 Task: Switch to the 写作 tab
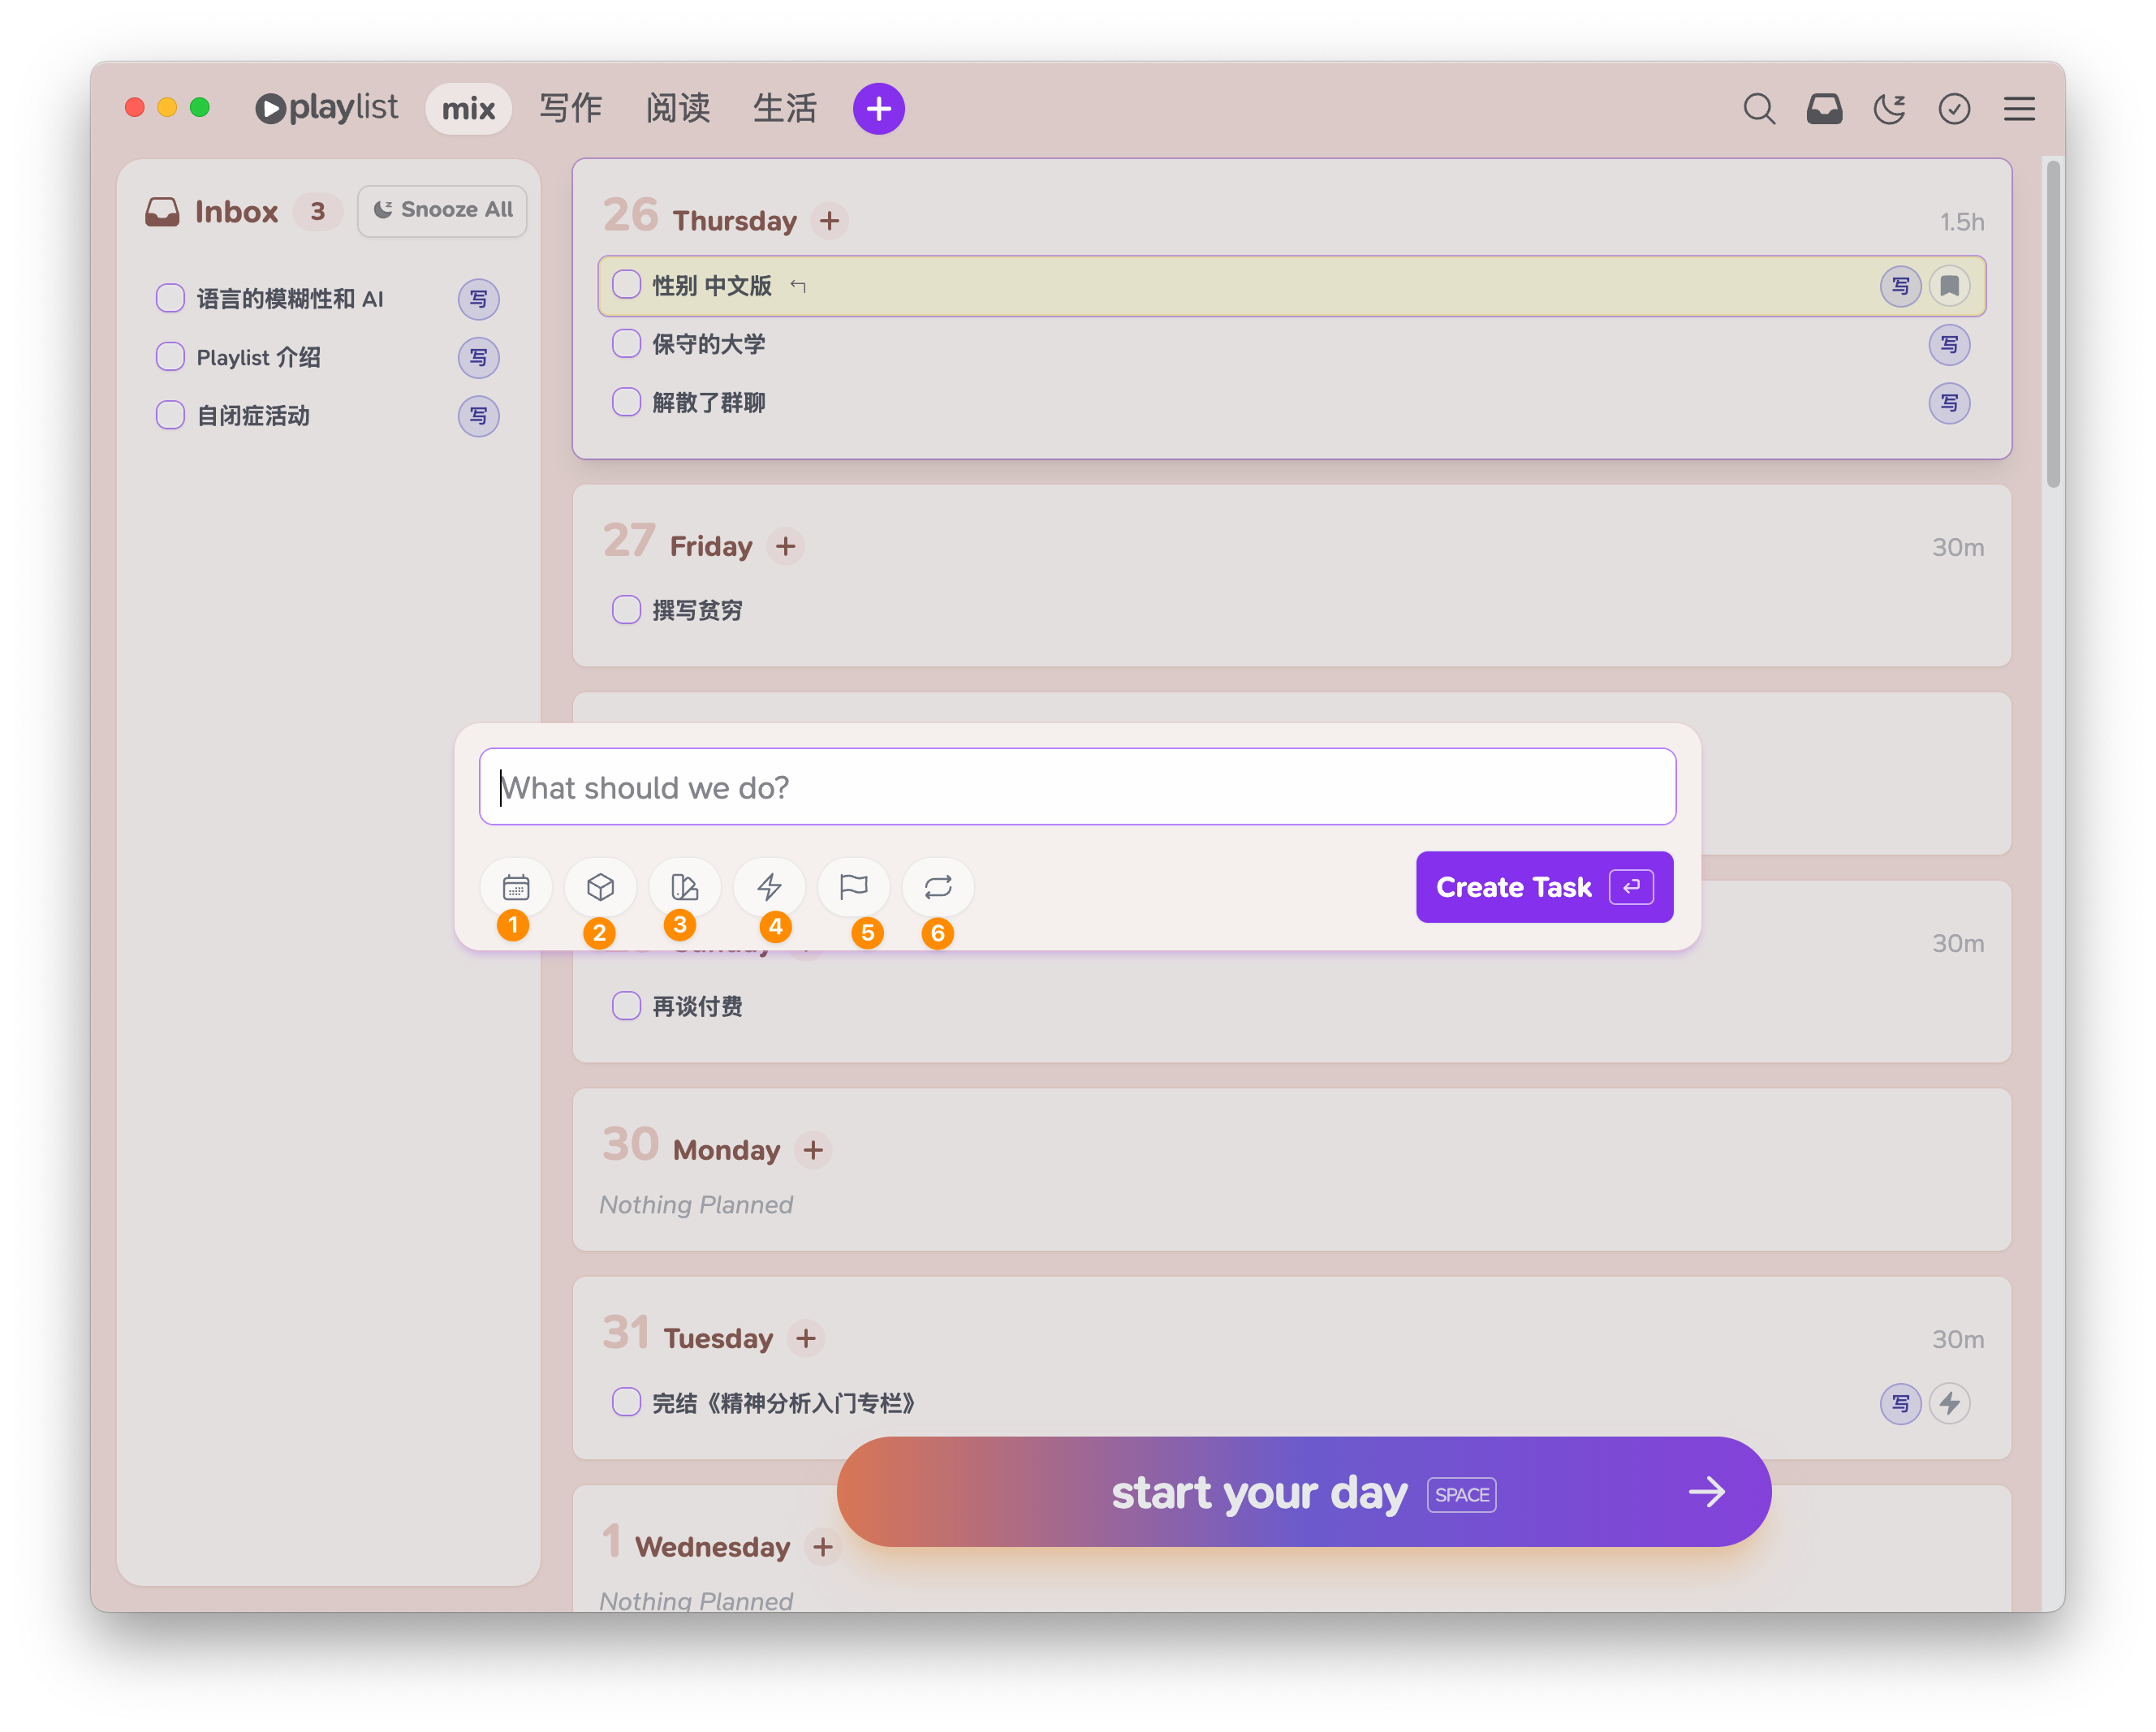click(x=570, y=108)
